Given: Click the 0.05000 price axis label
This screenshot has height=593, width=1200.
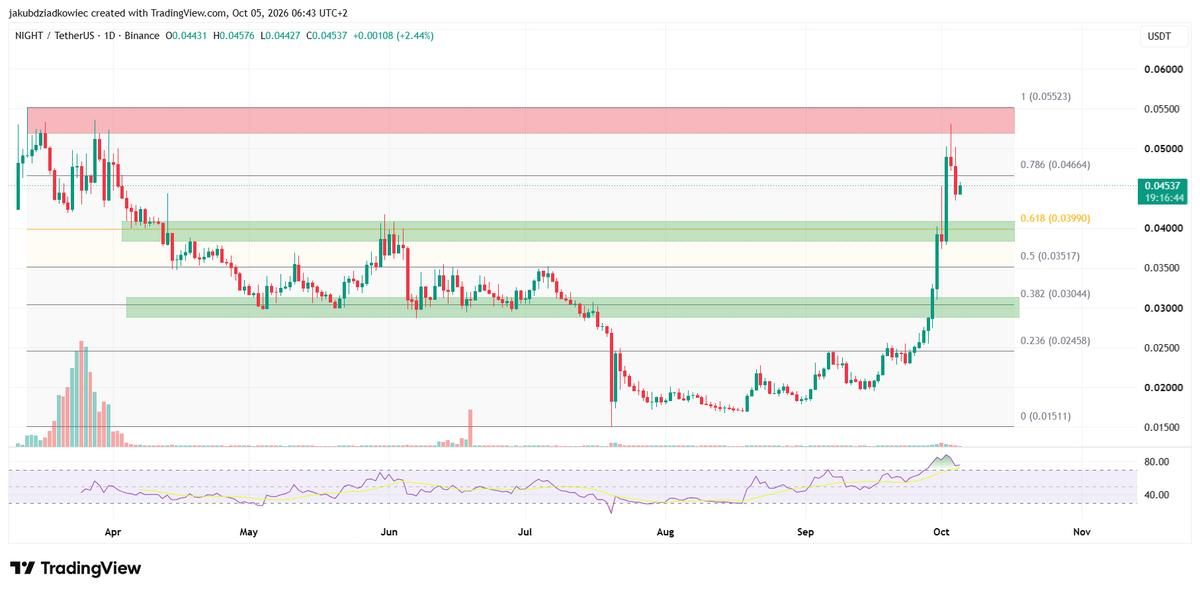Looking at the screenshot, I should click(1162, 149).
